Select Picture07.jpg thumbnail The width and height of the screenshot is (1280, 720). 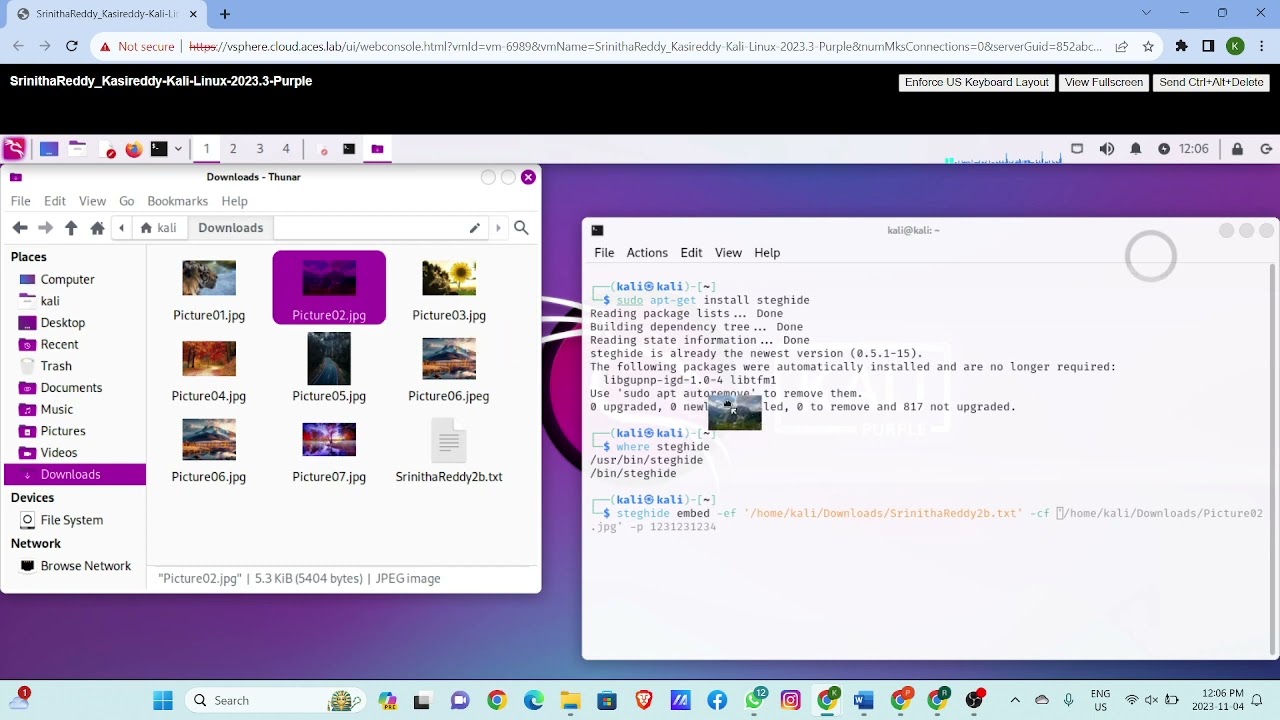pos(329,440)
